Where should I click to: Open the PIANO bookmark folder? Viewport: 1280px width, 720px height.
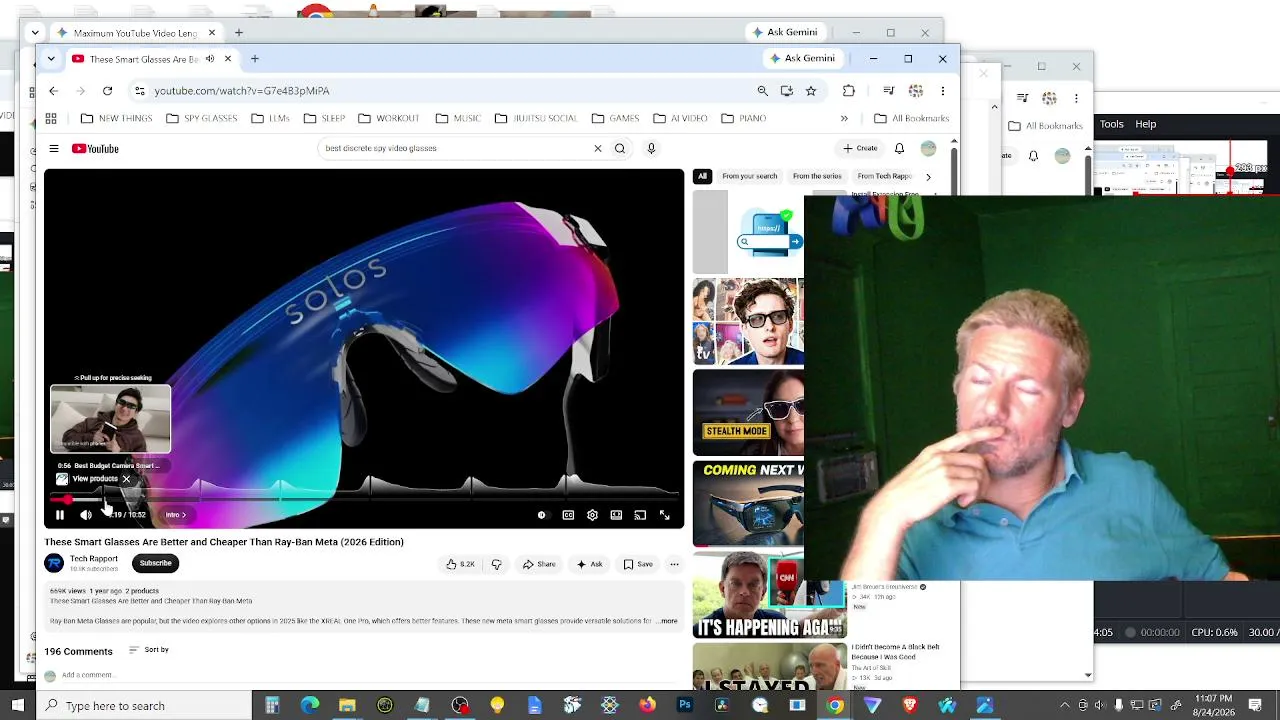point(744,118)
